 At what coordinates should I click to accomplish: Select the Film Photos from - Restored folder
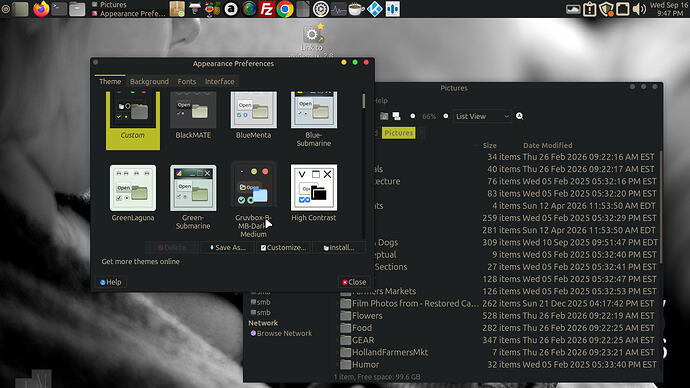(497, 304)
